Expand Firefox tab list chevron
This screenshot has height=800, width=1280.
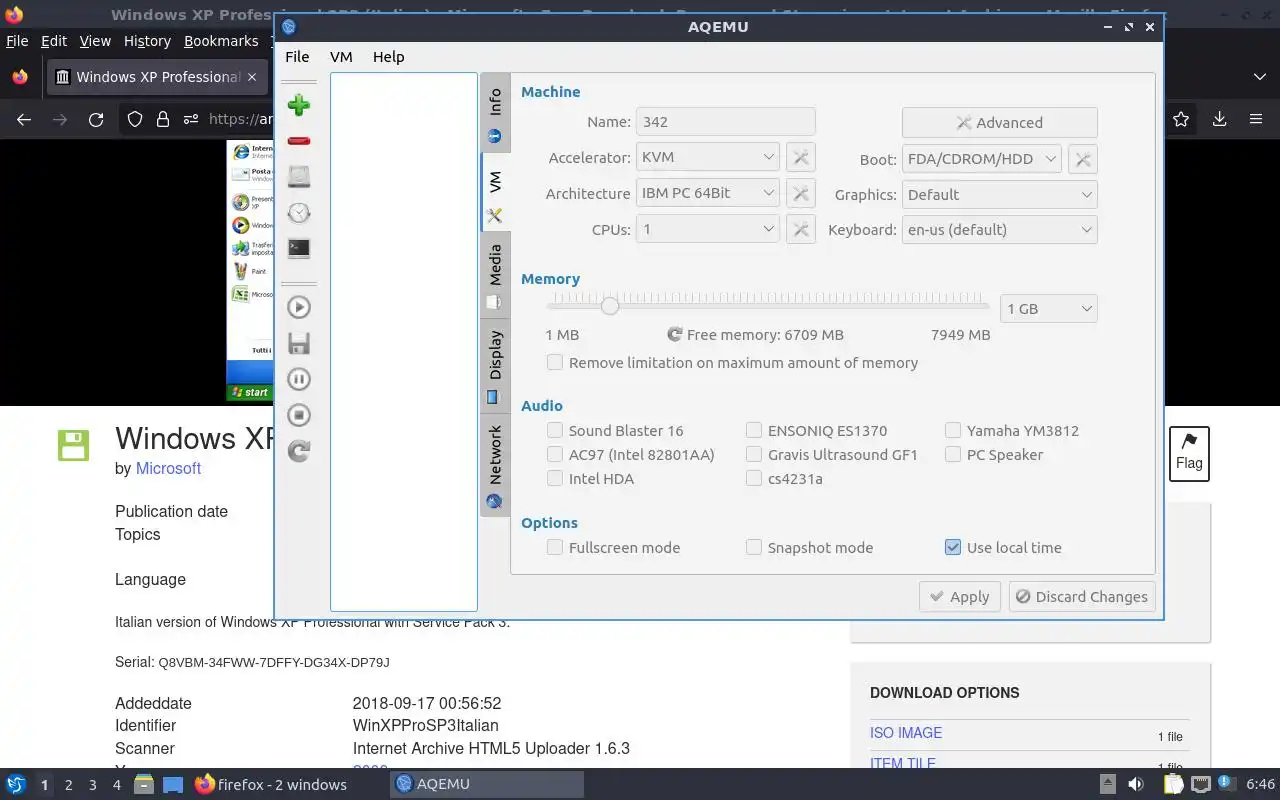click(x=1259, y=77)
